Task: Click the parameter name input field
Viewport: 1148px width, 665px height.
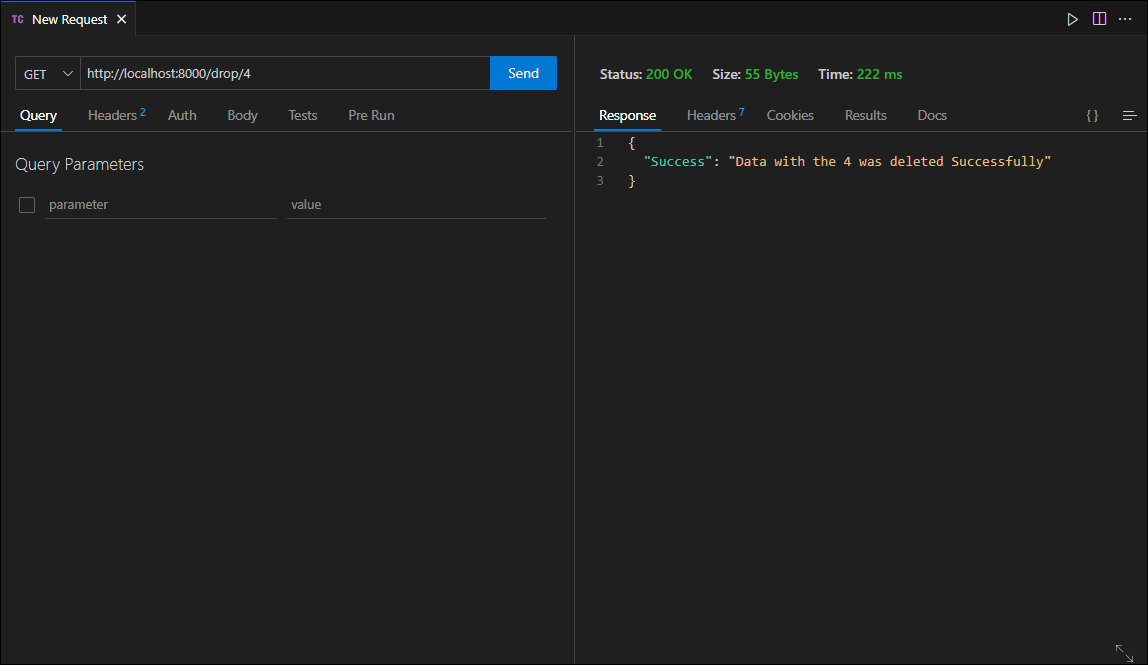Action: coord(161,205)
